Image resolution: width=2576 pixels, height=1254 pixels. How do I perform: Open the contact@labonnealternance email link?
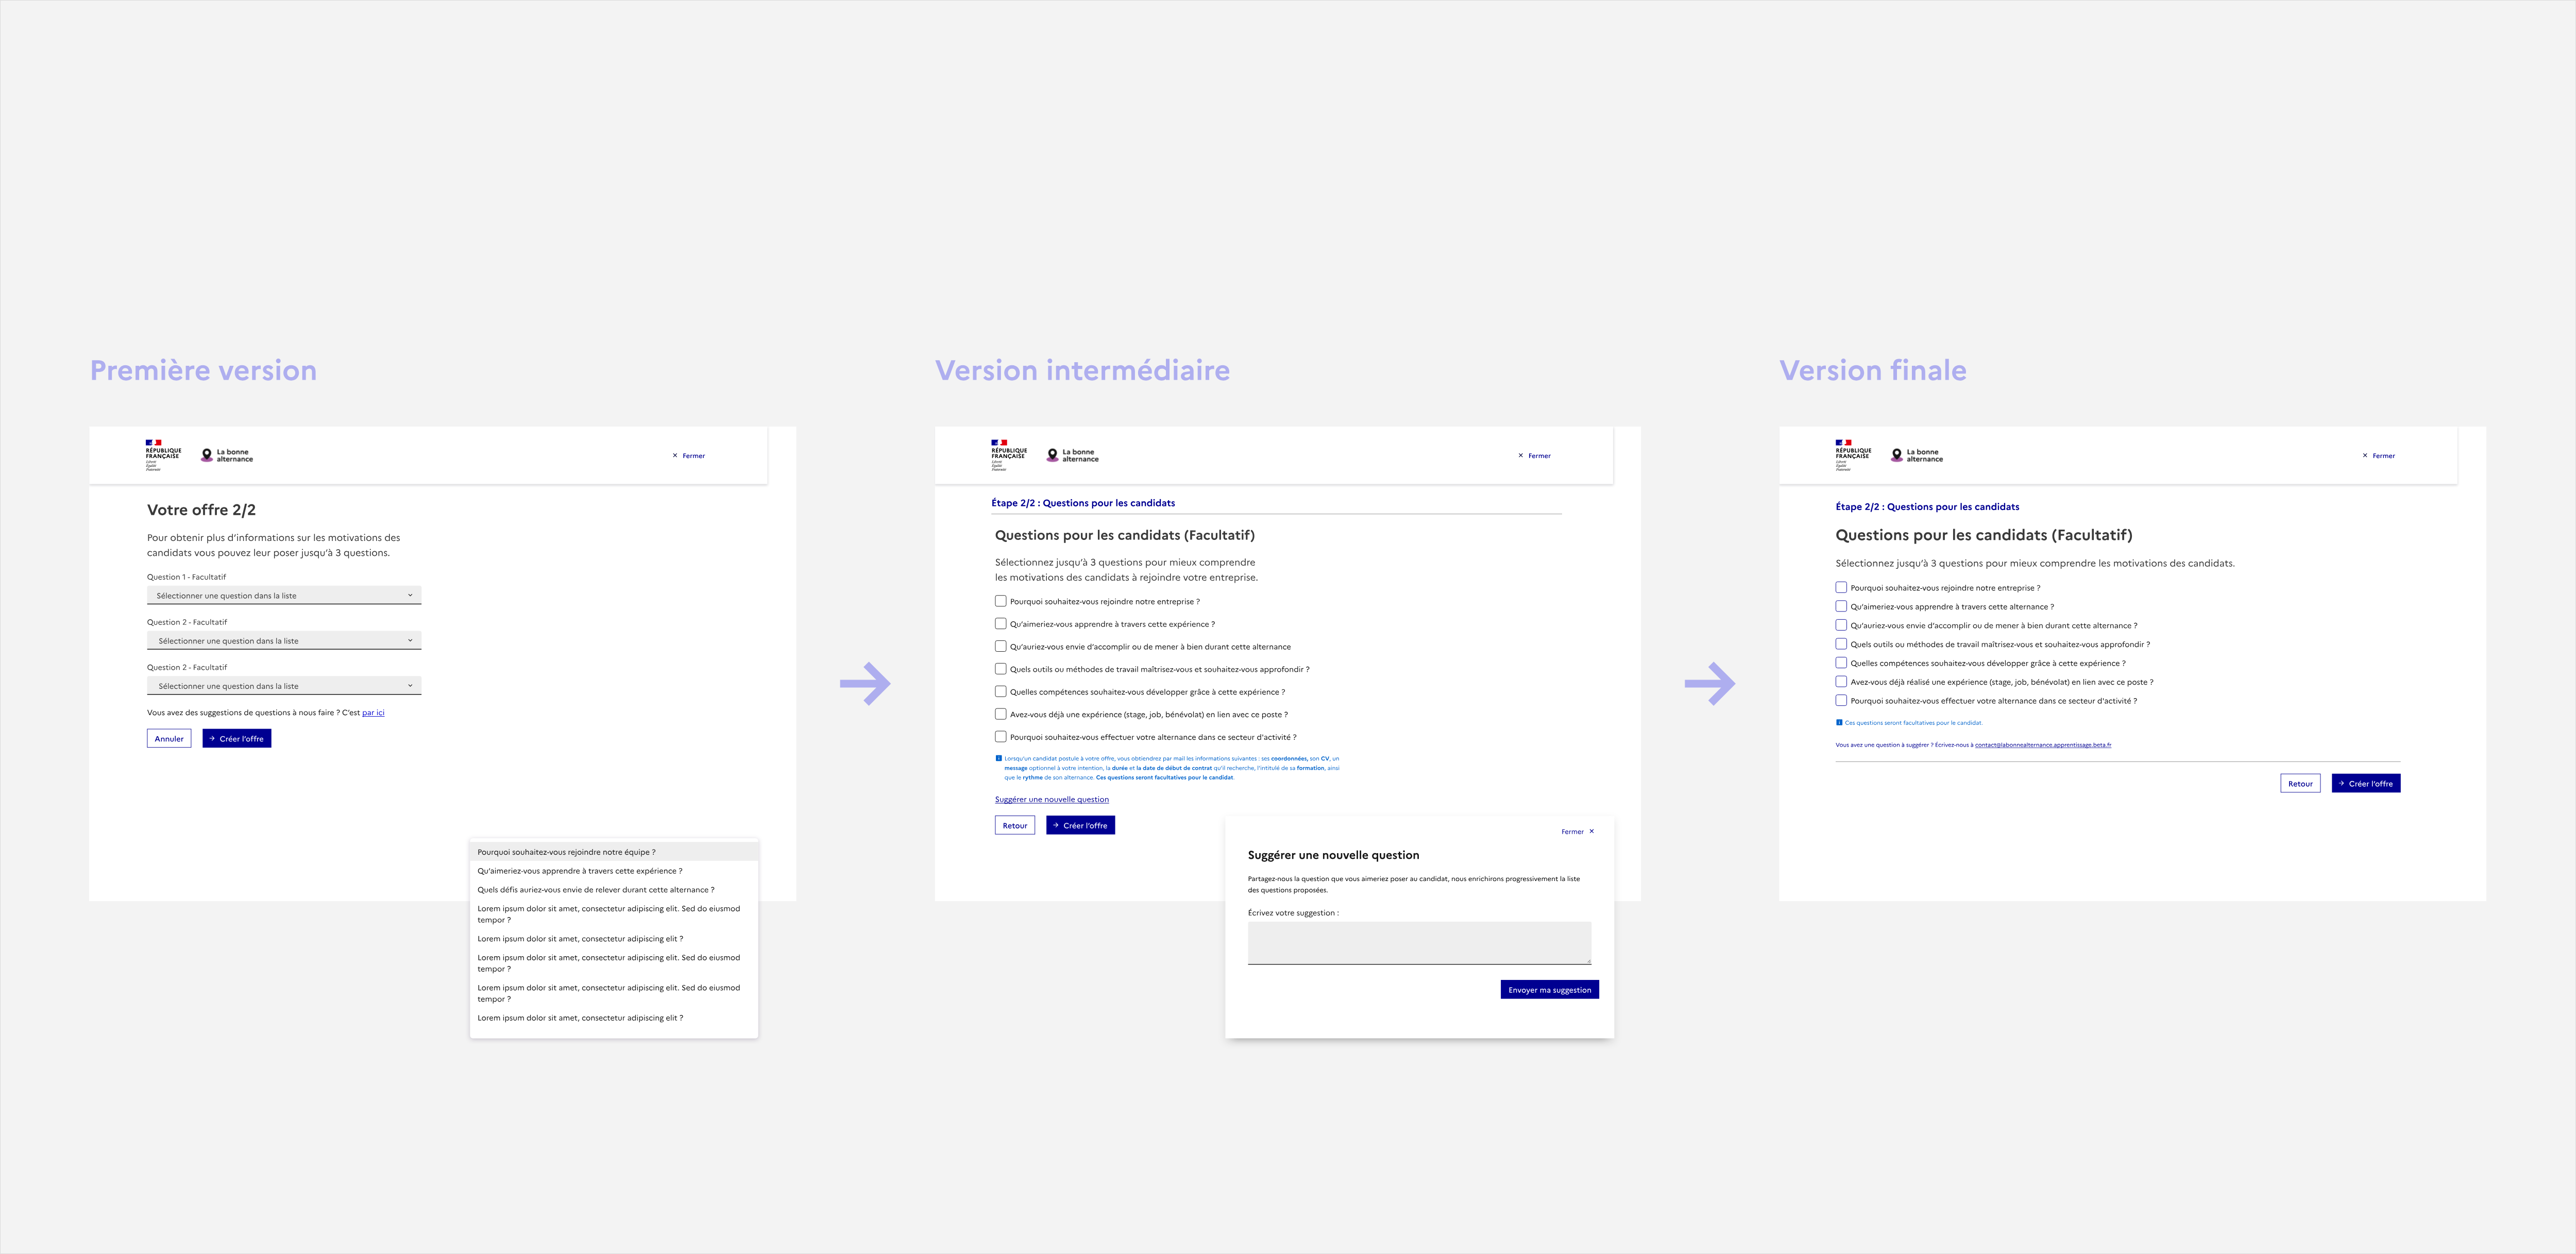[2043, 745]
